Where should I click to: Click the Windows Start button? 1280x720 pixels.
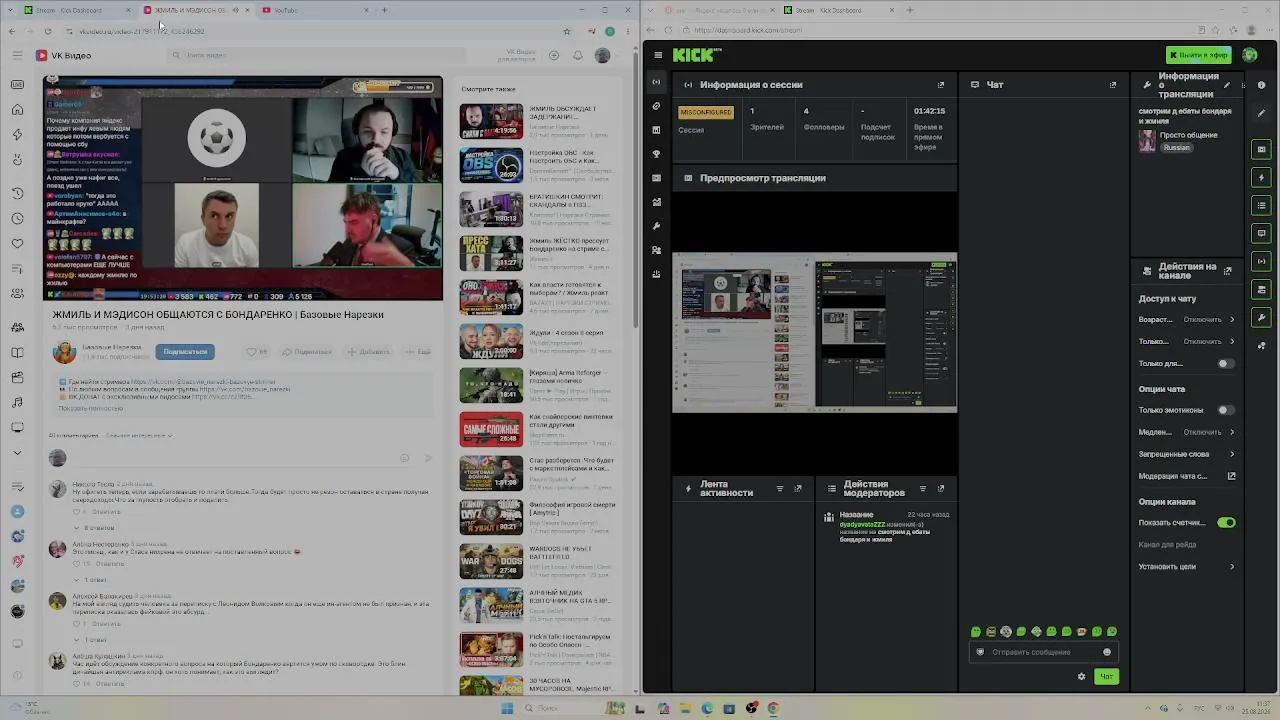(507, 708)
